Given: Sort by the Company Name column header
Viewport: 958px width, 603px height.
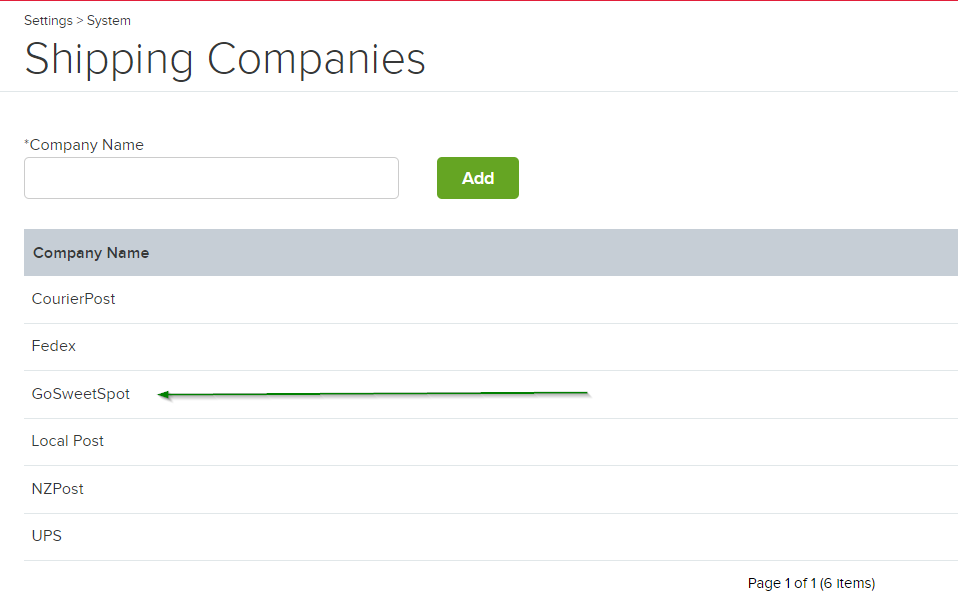Looking at the screenshot, I should click(x=91, y=253).
